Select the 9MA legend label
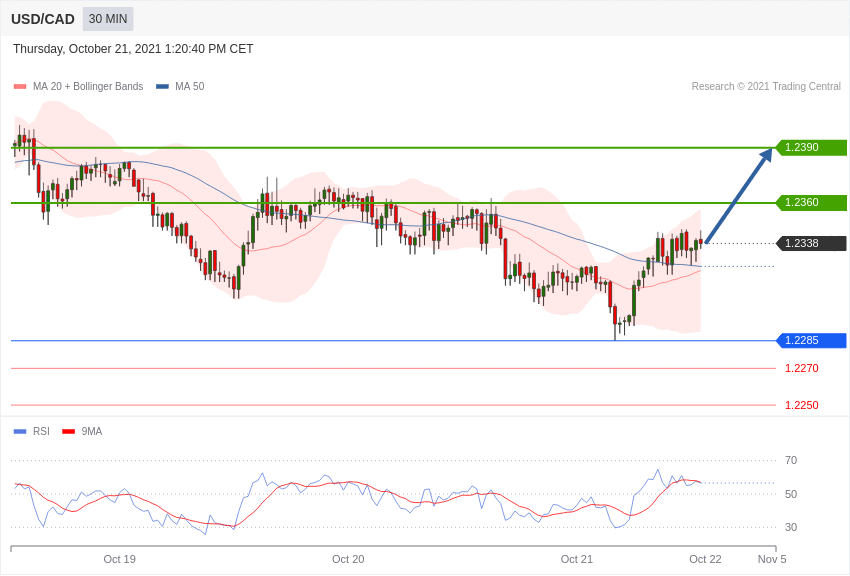 point(92,432)
